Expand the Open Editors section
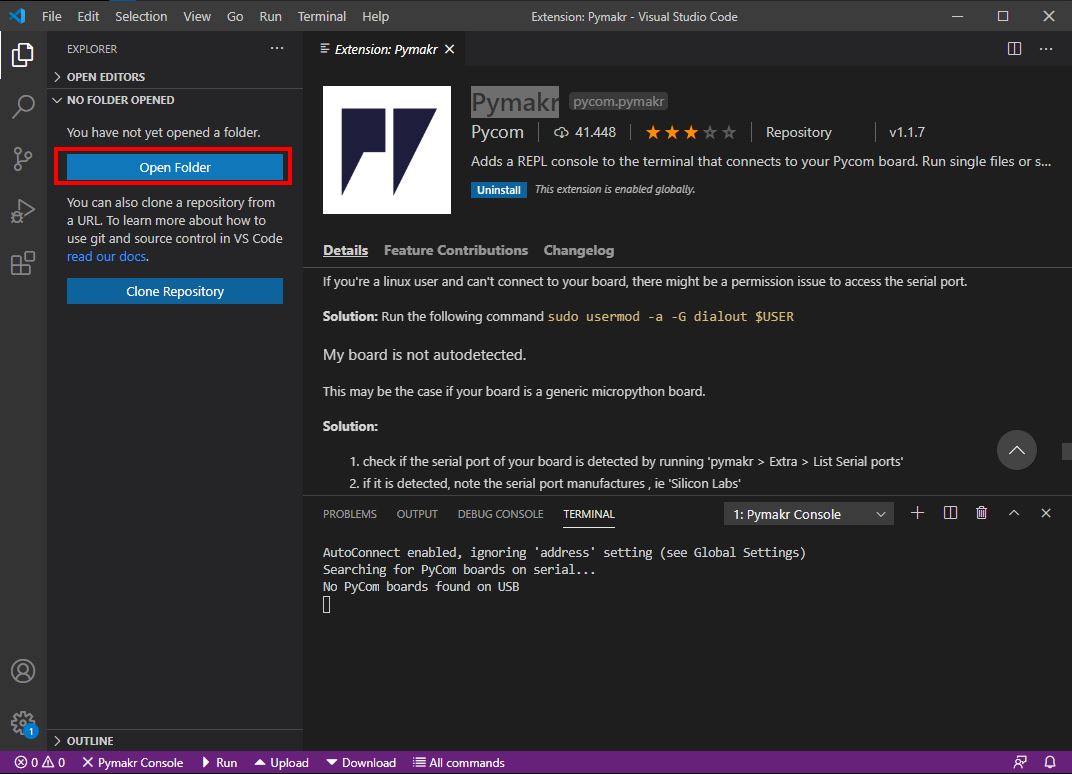 [176, 77]
